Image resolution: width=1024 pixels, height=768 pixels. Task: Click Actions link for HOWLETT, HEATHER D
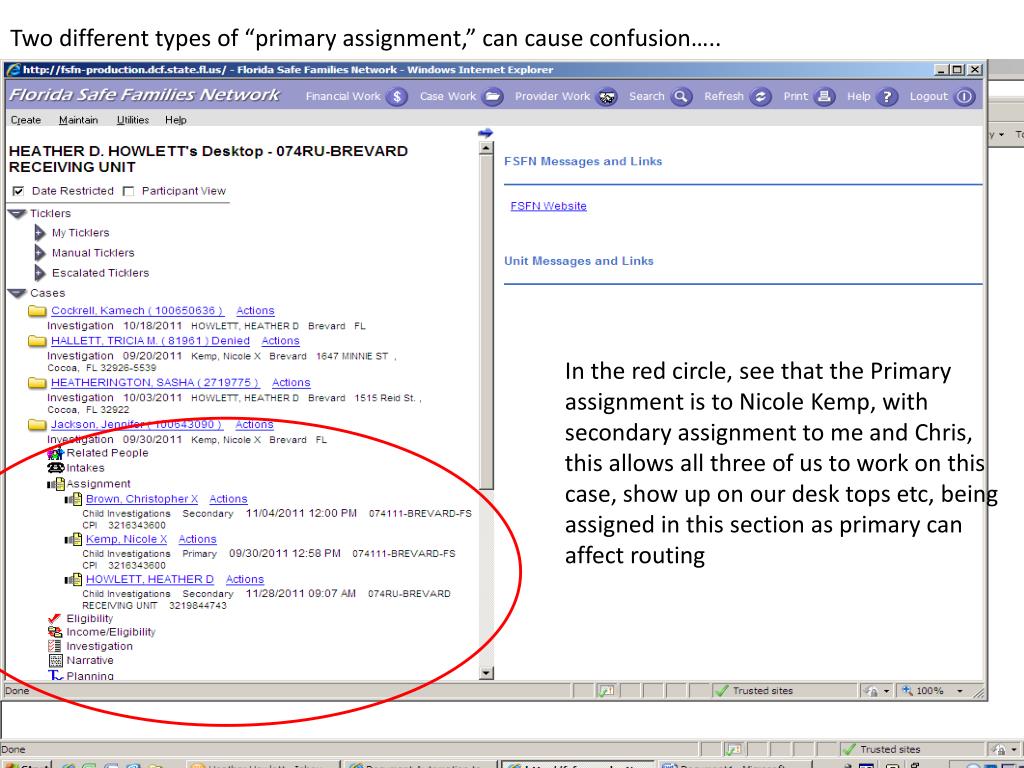(245, 579)
